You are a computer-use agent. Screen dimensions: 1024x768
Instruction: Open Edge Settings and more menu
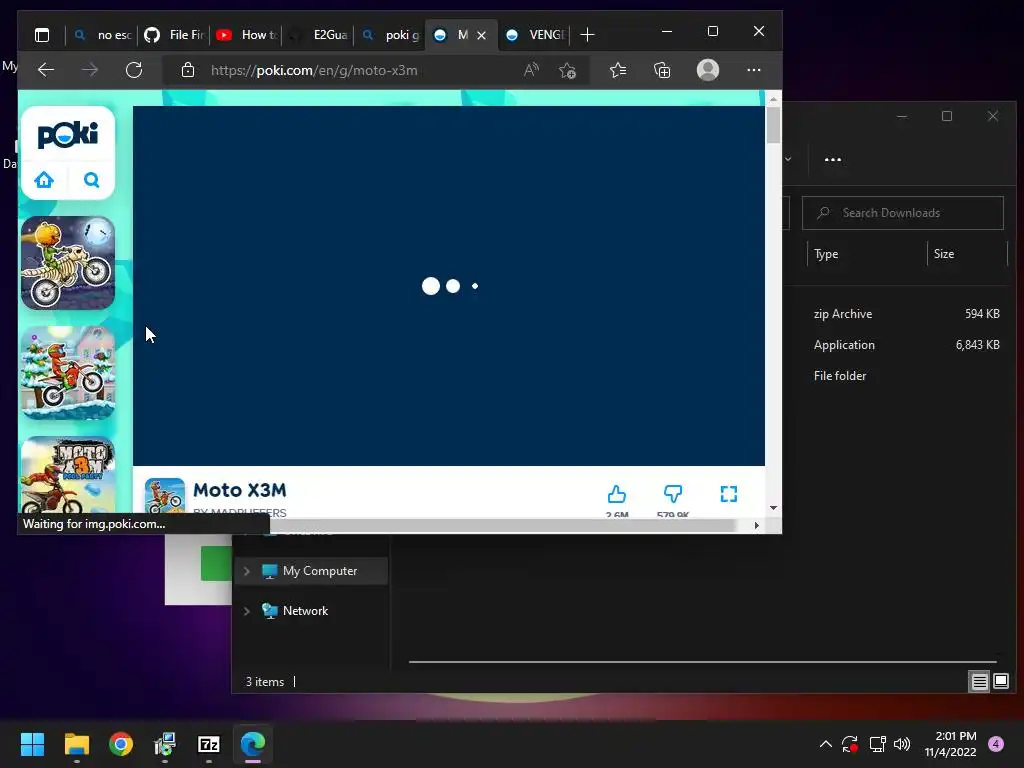click(754, 70)
